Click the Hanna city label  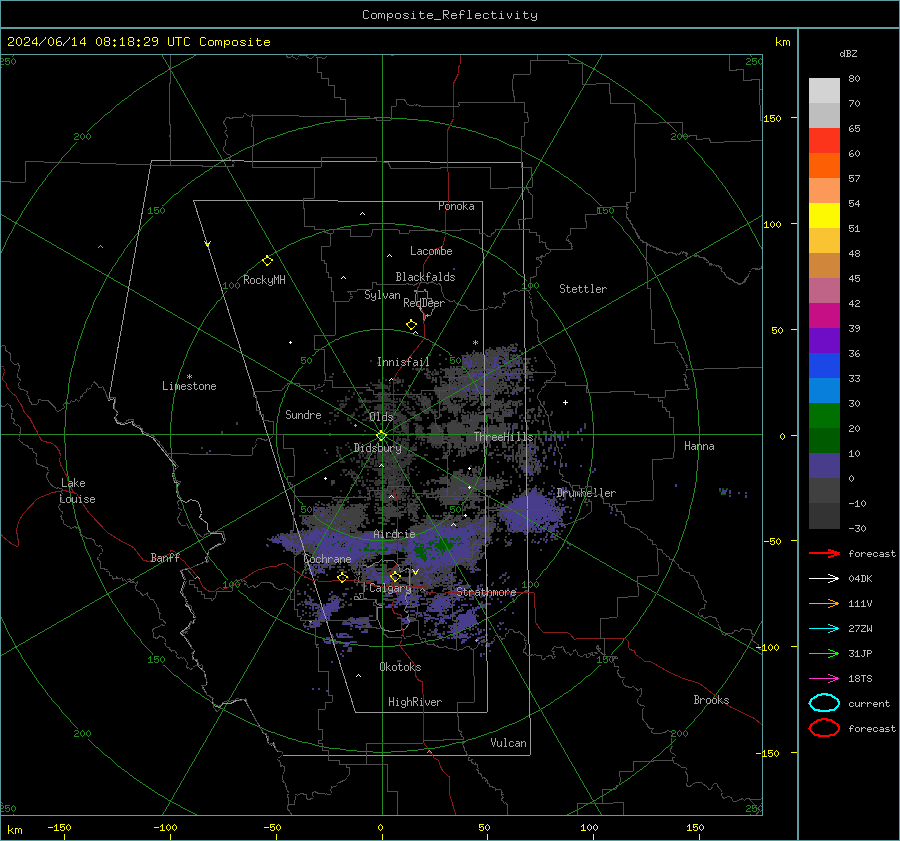point(699,446)
